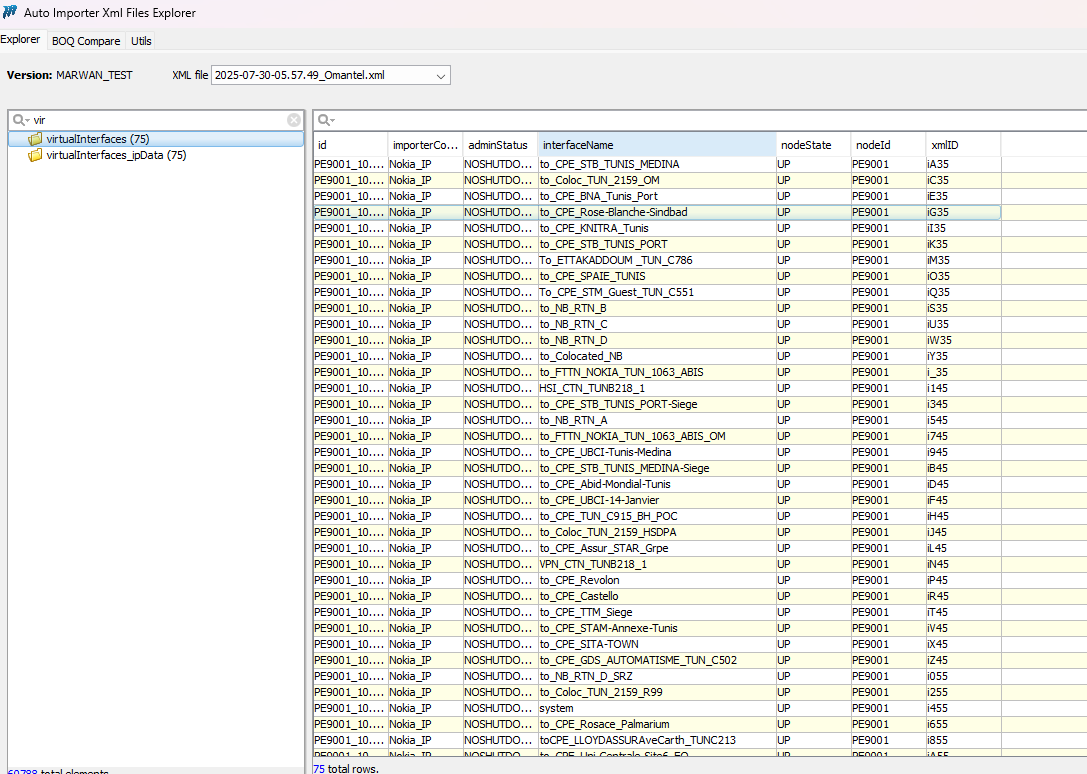Open the Utils tab
Image resolution: width=1087 pixels, height=774 pixels.
click(x=141, y=41)
